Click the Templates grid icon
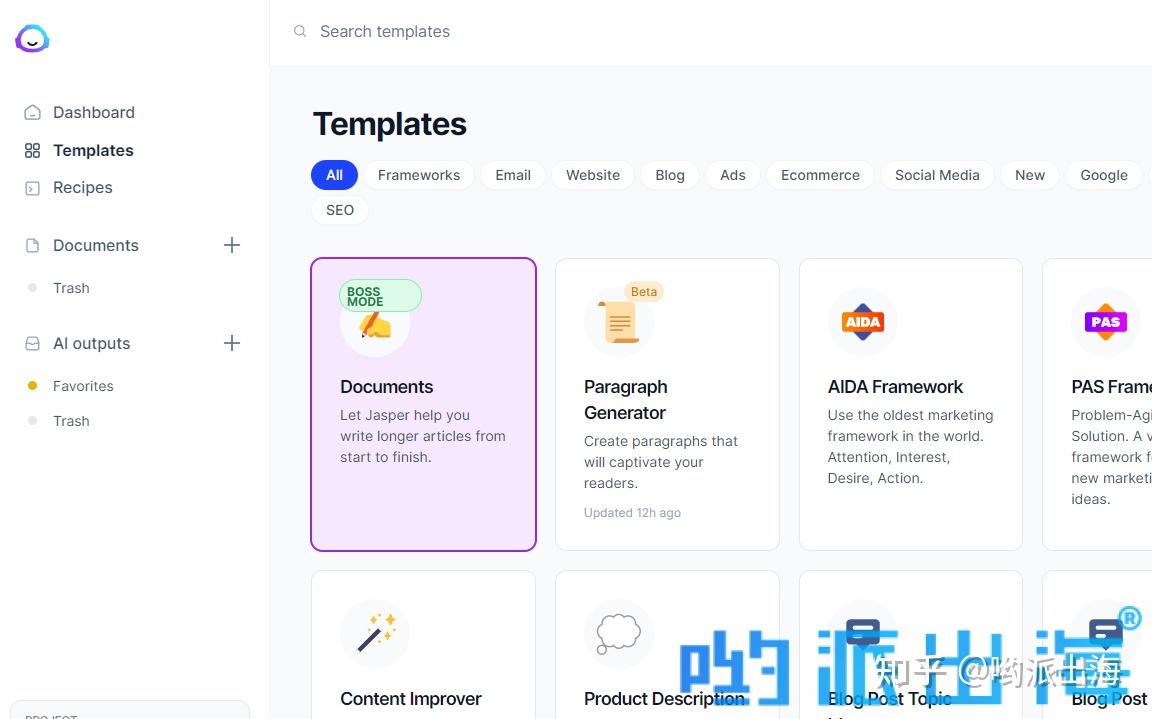The height and width of the screenshot is (719, 1152). click(x=32, y=151)
